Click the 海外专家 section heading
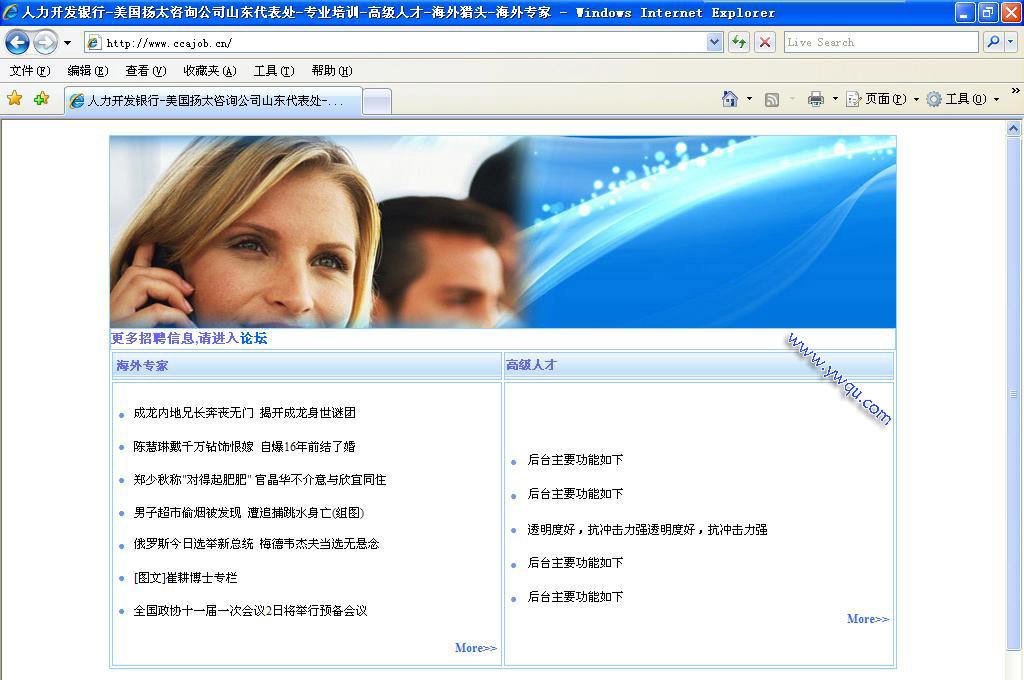This screenshot has width=1024, height=680. click(142, 365)
